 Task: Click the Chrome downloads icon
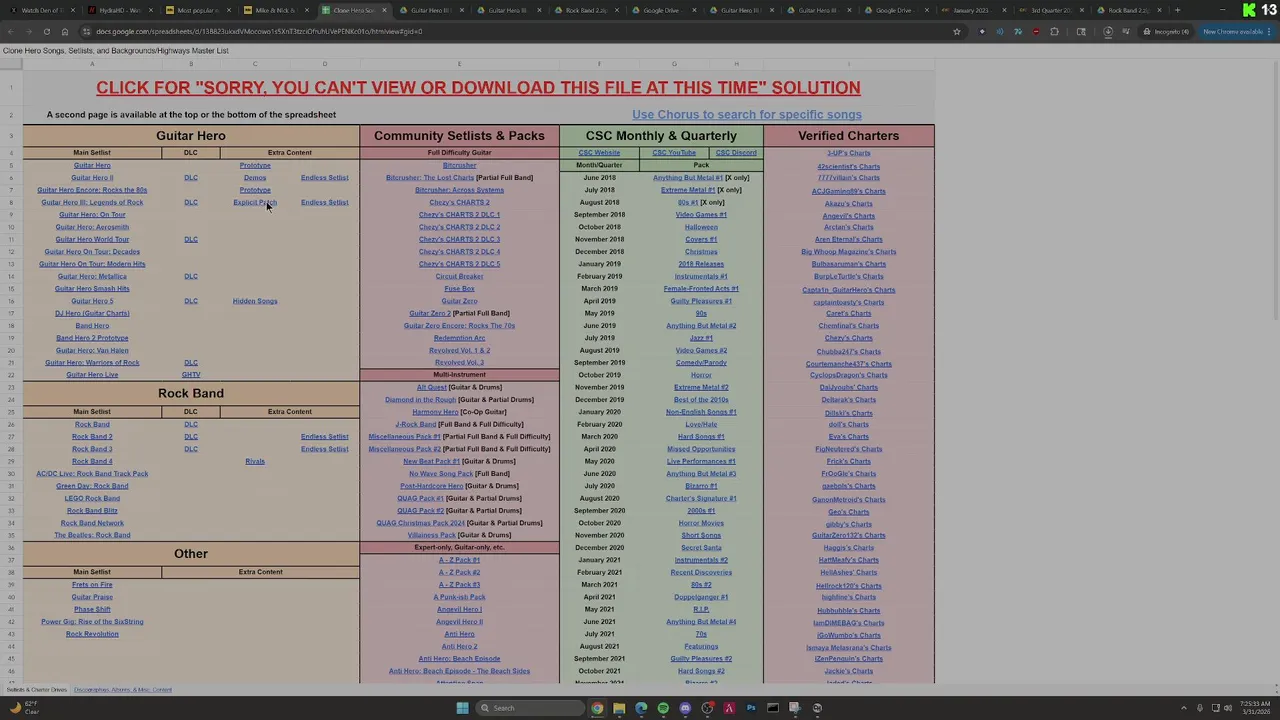coord(1107,31)
